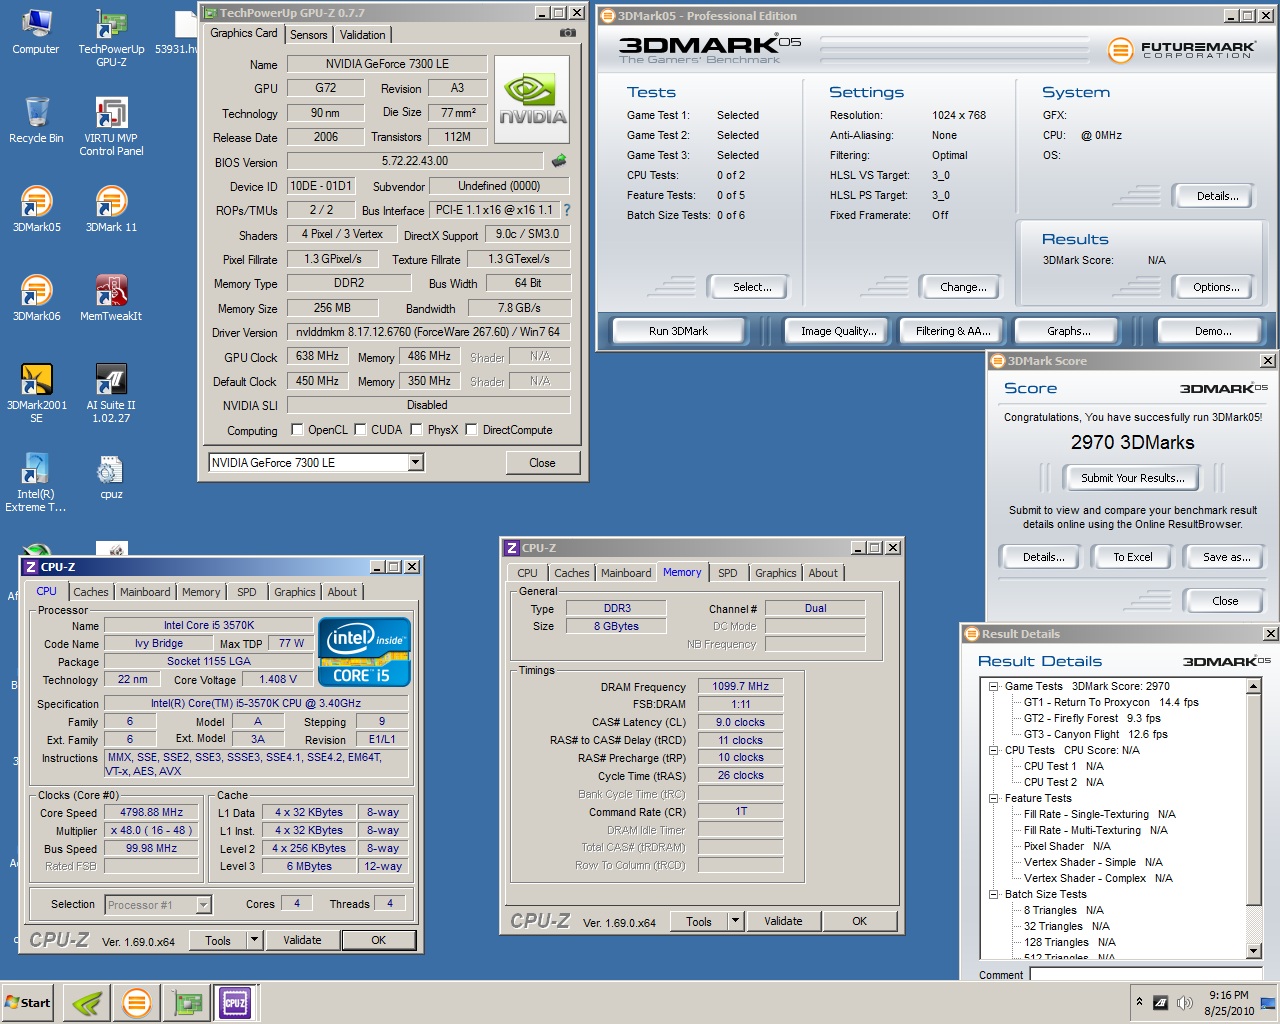The height and width of the screenshot is (1024, 1280).
Task: Launch 3DMark05 desktop shortcut
Action: (36, 209)
